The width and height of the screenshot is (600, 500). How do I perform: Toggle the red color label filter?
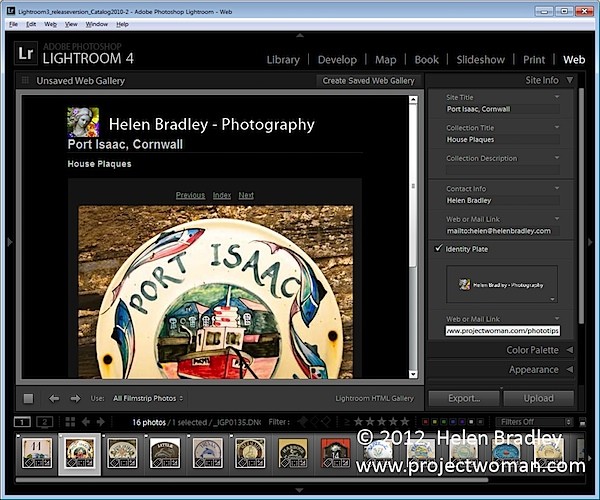425,422
